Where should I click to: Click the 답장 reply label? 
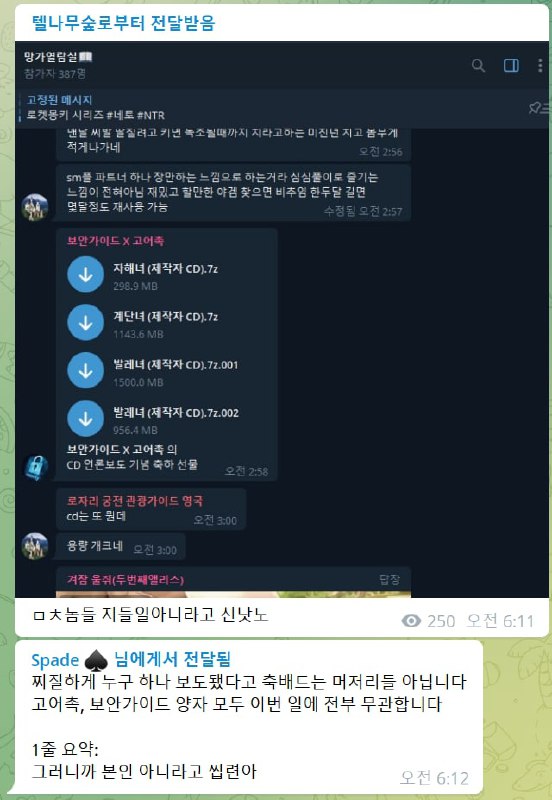(x=389, y=580)
